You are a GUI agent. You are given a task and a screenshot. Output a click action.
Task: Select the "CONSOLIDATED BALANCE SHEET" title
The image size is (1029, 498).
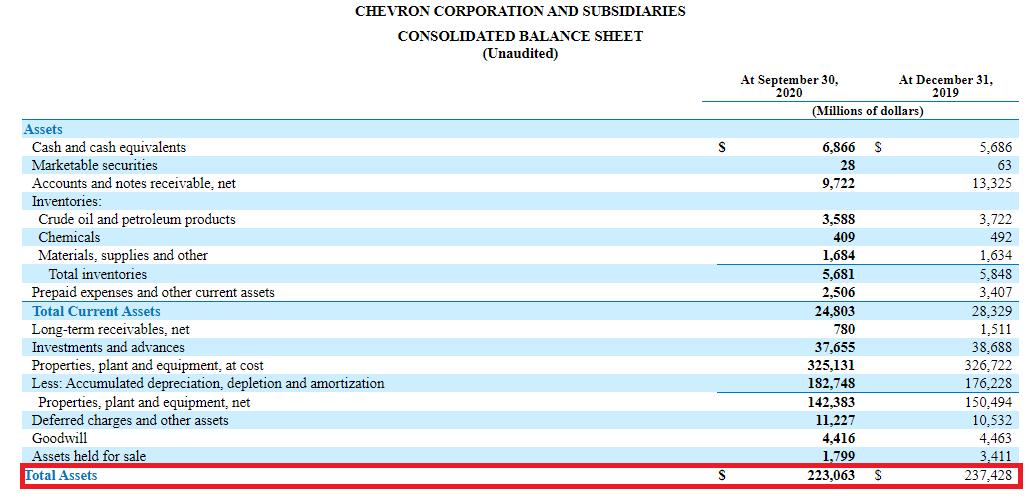(x=520, y=37)
